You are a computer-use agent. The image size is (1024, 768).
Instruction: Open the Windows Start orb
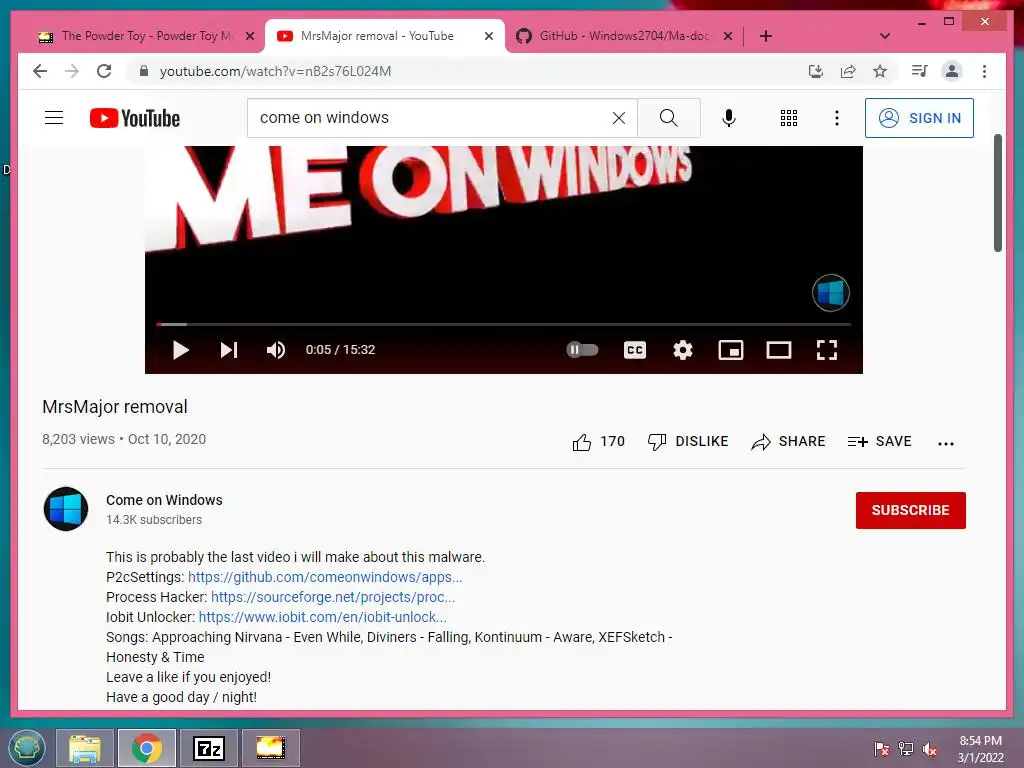26,748
